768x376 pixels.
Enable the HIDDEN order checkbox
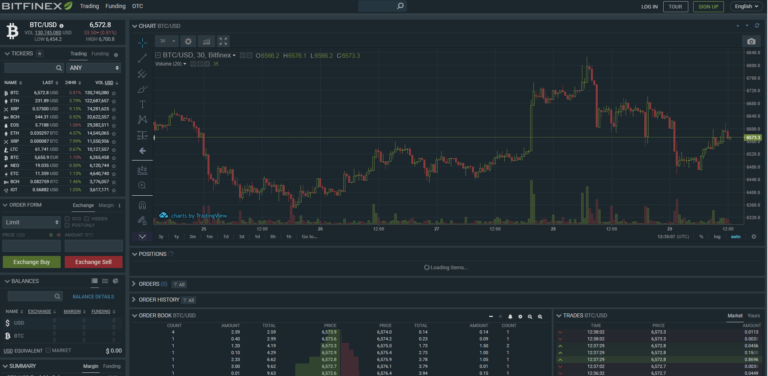(86, 218)
